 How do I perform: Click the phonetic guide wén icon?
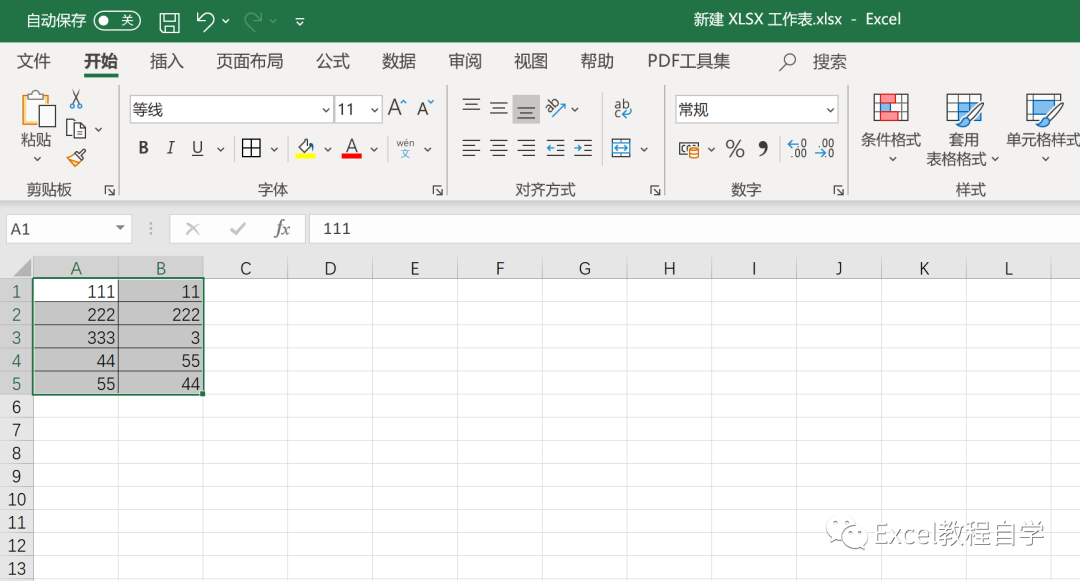click(406, 148)
